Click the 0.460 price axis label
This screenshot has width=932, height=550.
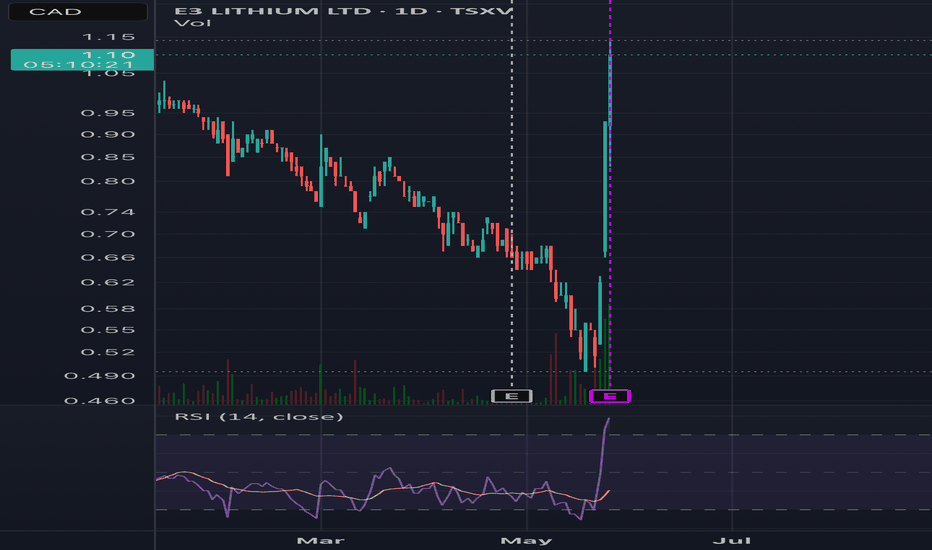click(x=100, y=401)
